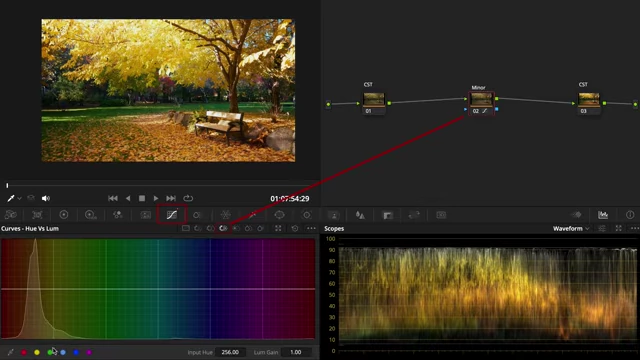640x360 pixels.
Task: Pick the red hue swatch
Action: [x=24, y=352]
